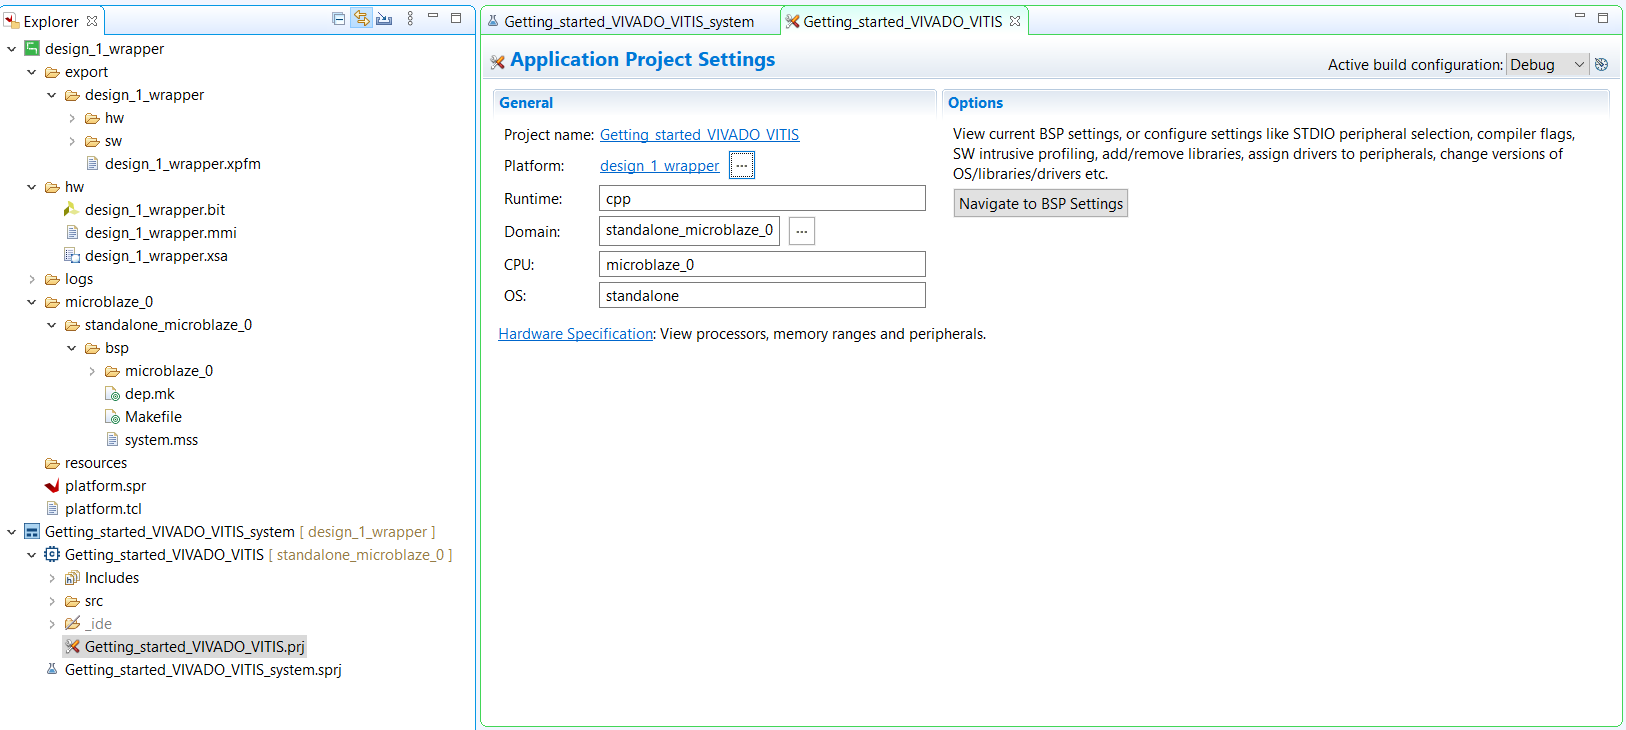Expand the logs folder
1626x730 pixels.
31,279
